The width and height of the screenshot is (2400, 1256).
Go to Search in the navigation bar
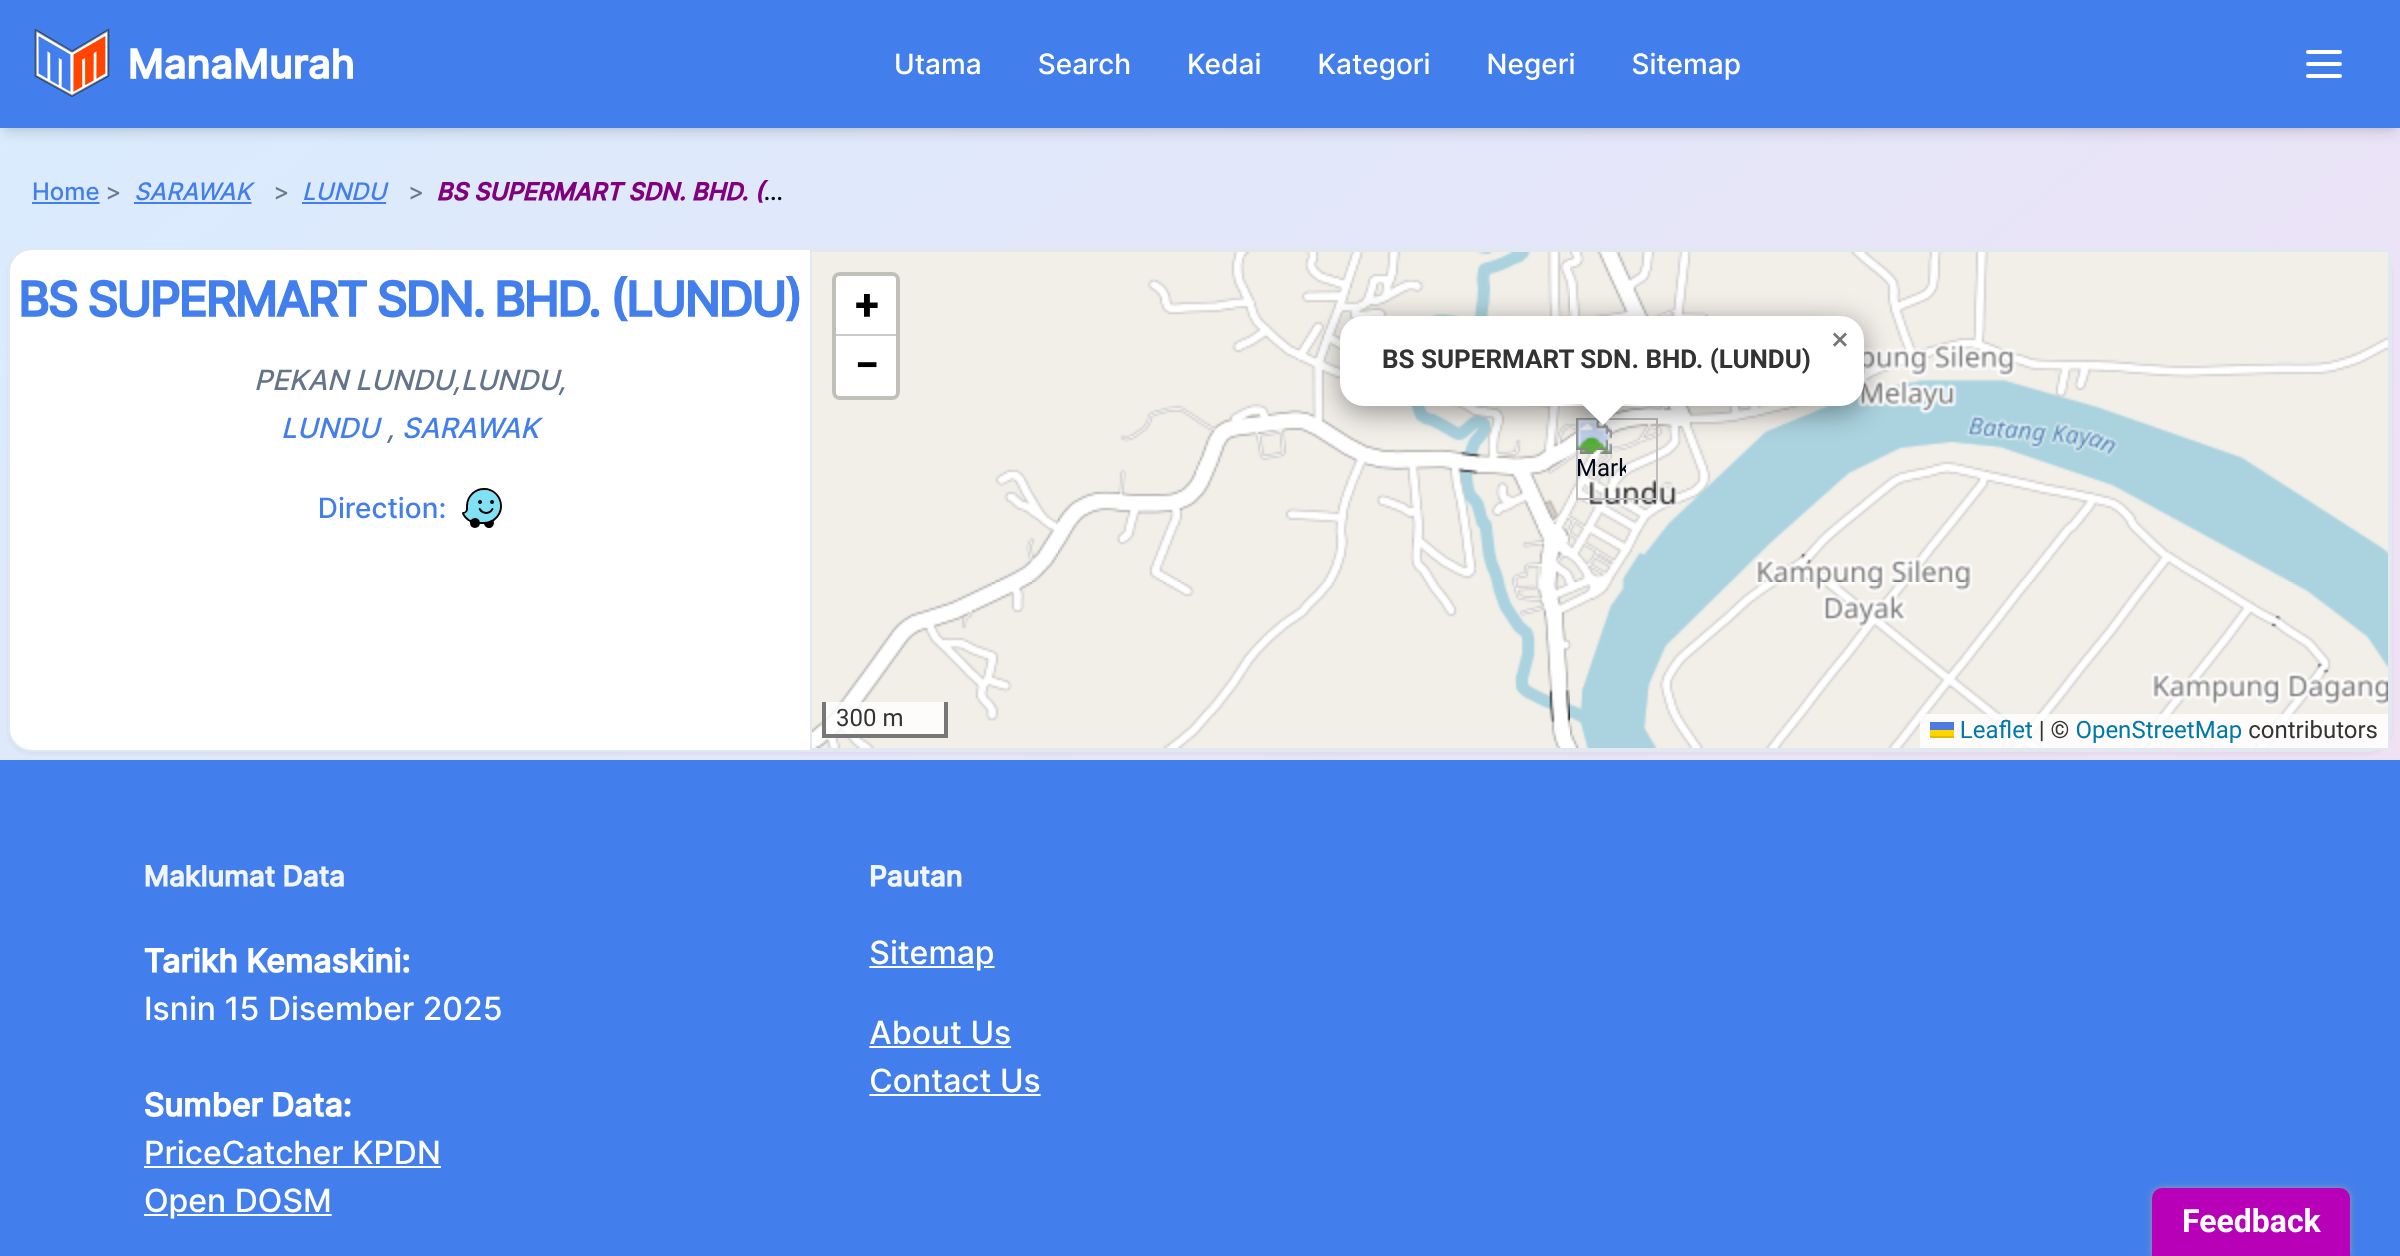1084,64
